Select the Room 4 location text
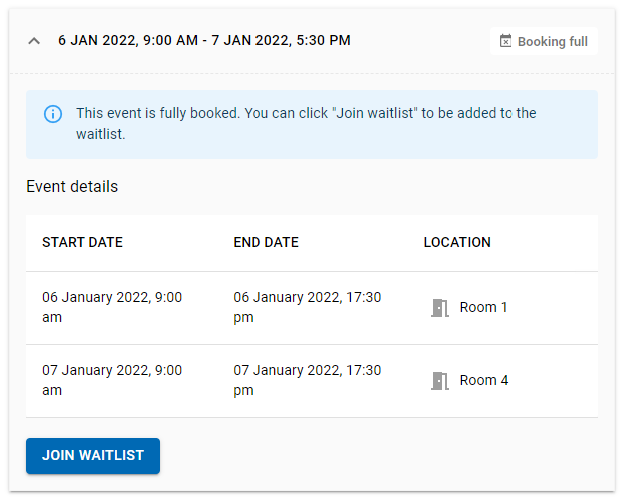Viewport: 626px width, 502px height. click(x=483, y=381)
